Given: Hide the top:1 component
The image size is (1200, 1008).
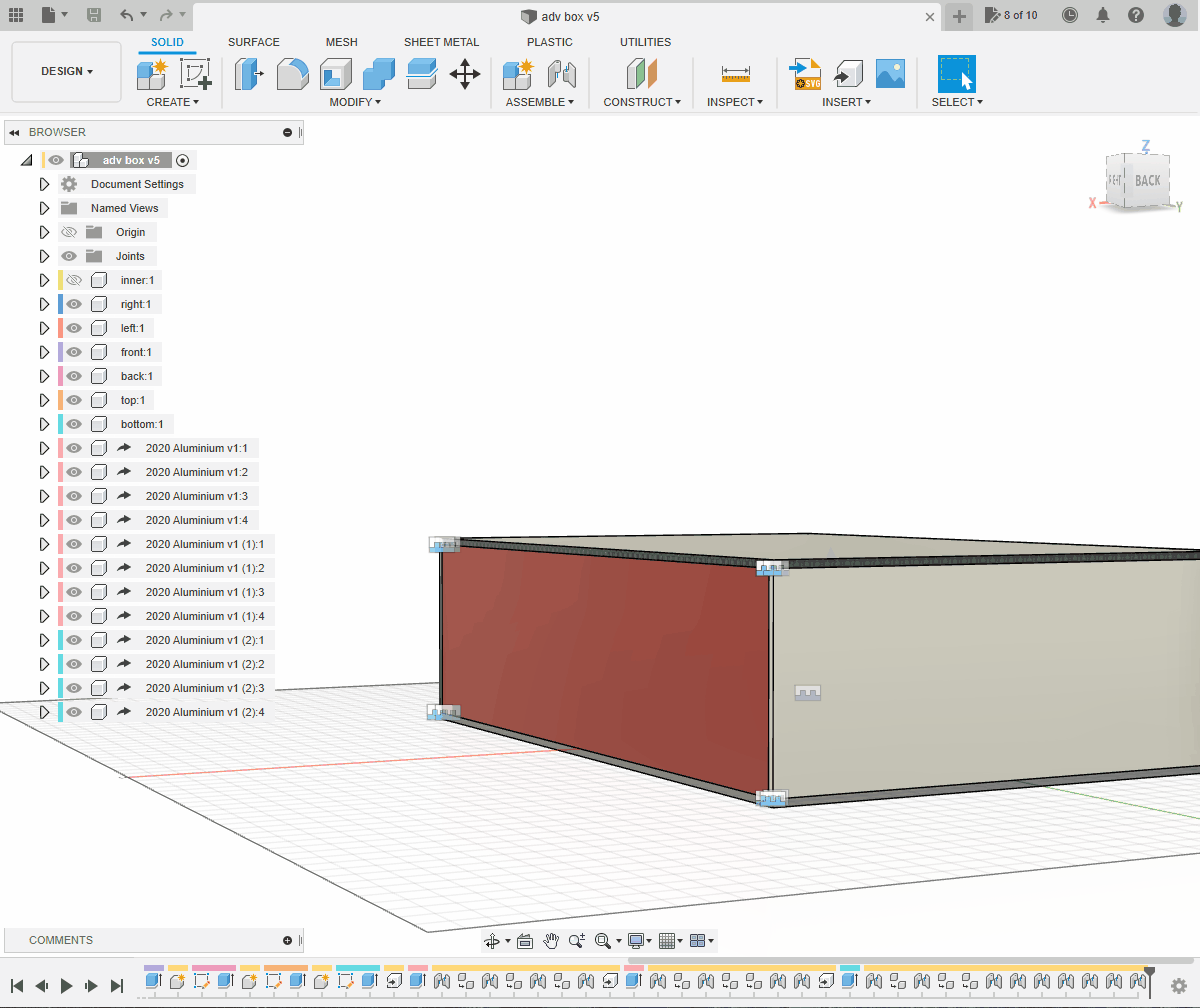Looking at the screenshot, I should click(x=73, y=400).
